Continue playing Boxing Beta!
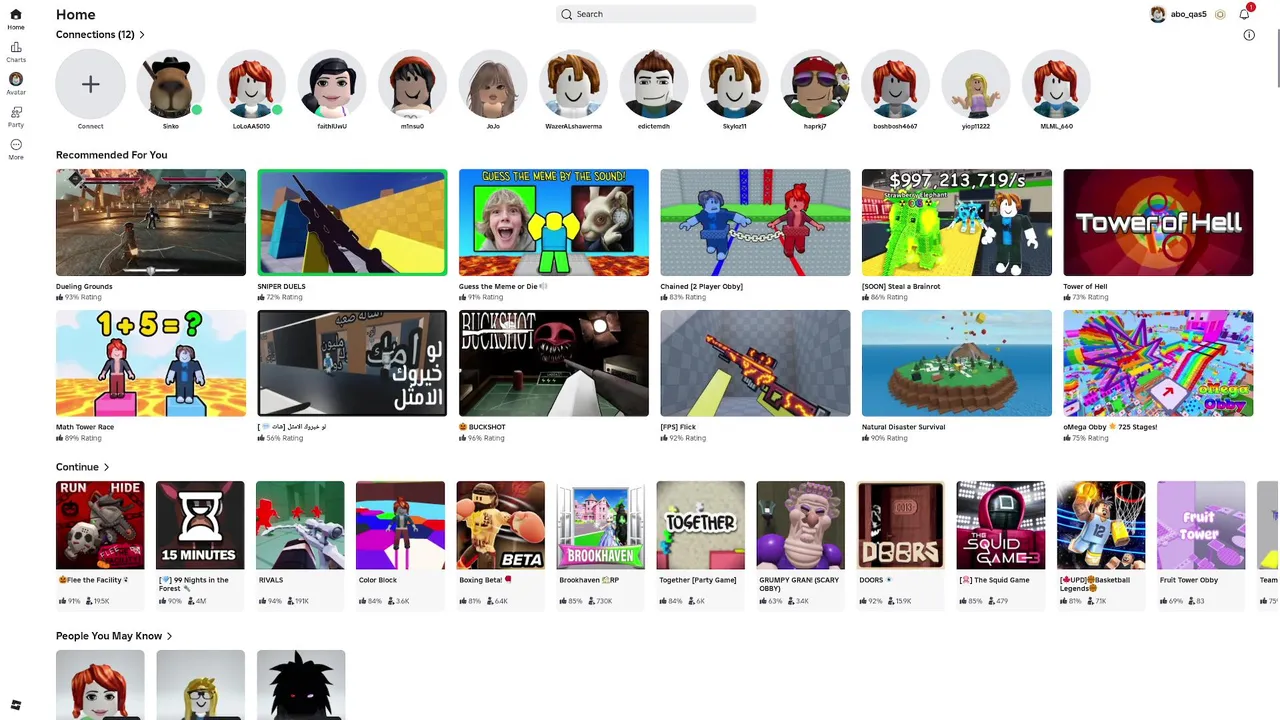The image size is (1280, 720). [x=500, y=525]
